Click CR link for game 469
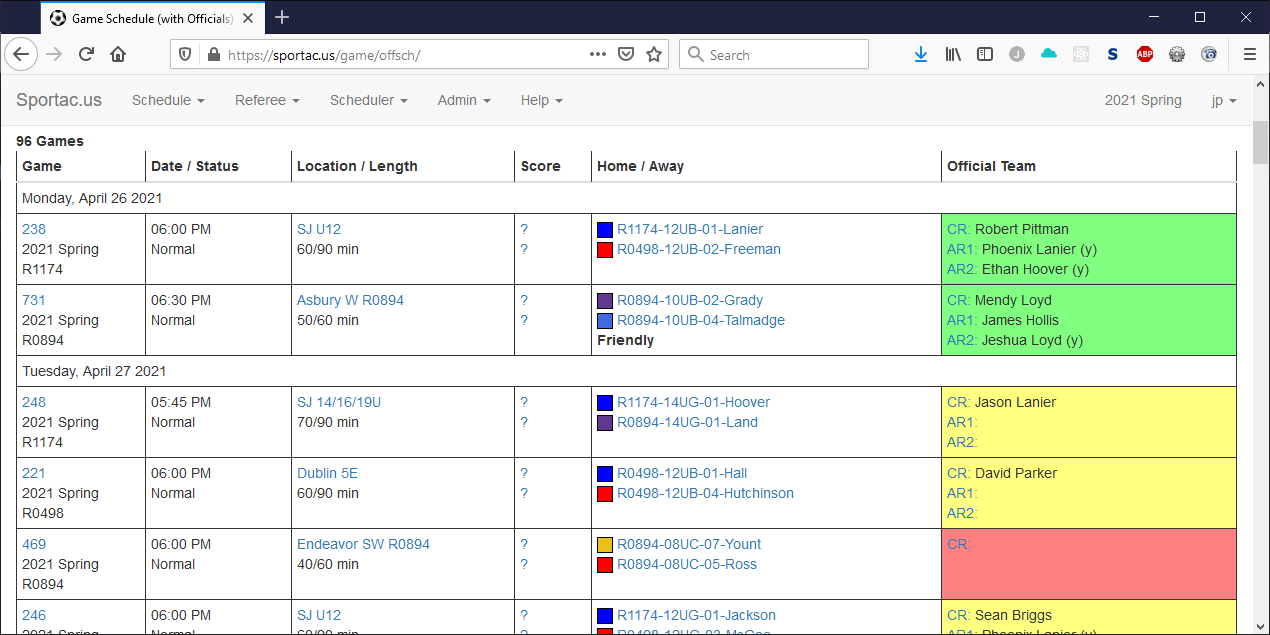 [958, 544]
